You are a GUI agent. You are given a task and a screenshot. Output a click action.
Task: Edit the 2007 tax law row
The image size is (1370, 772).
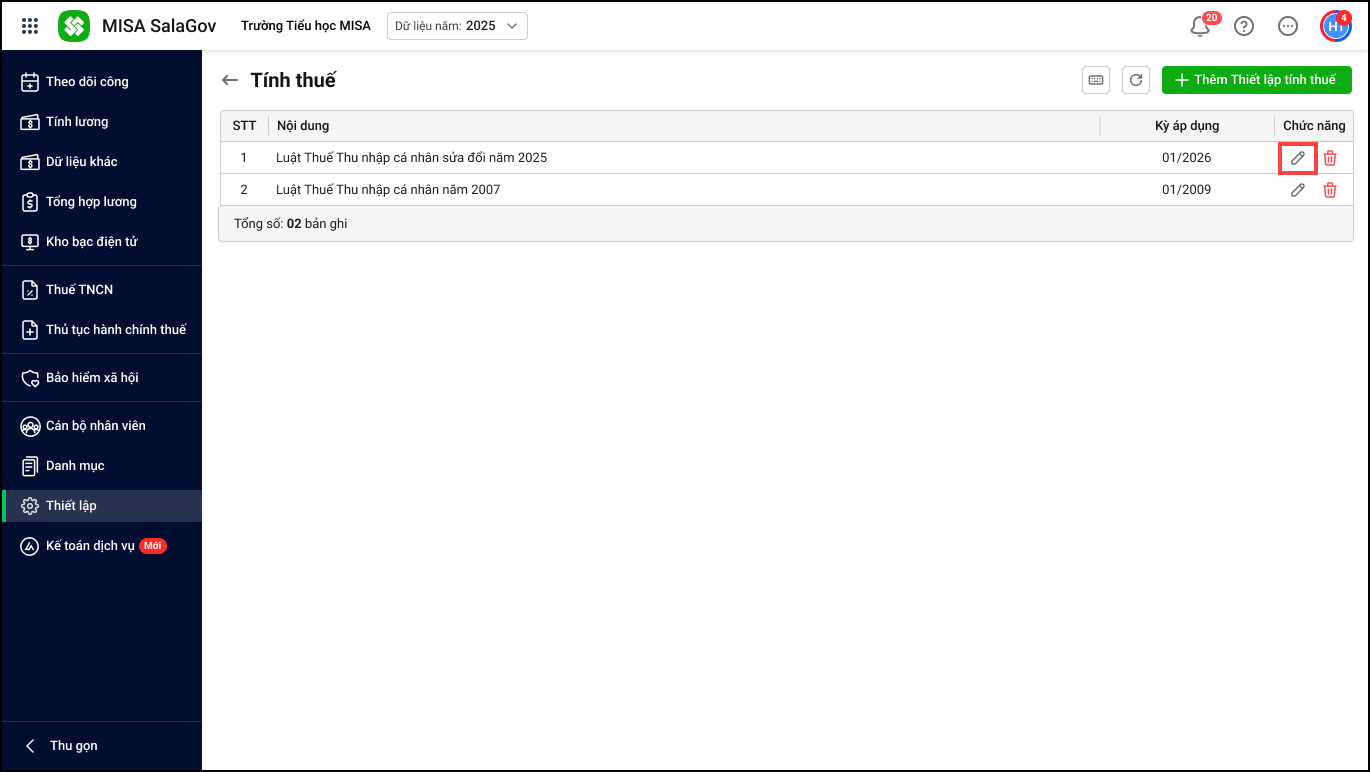coord(1297,190)
